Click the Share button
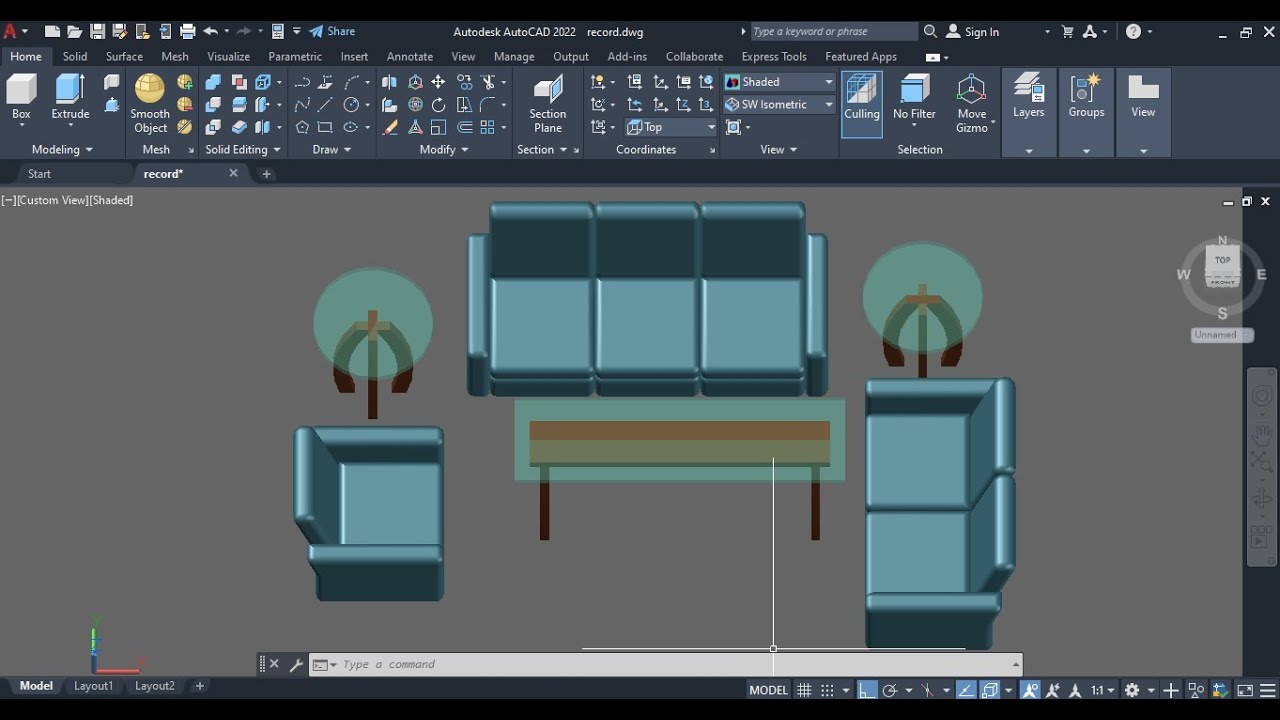 (x=332, y=32)
